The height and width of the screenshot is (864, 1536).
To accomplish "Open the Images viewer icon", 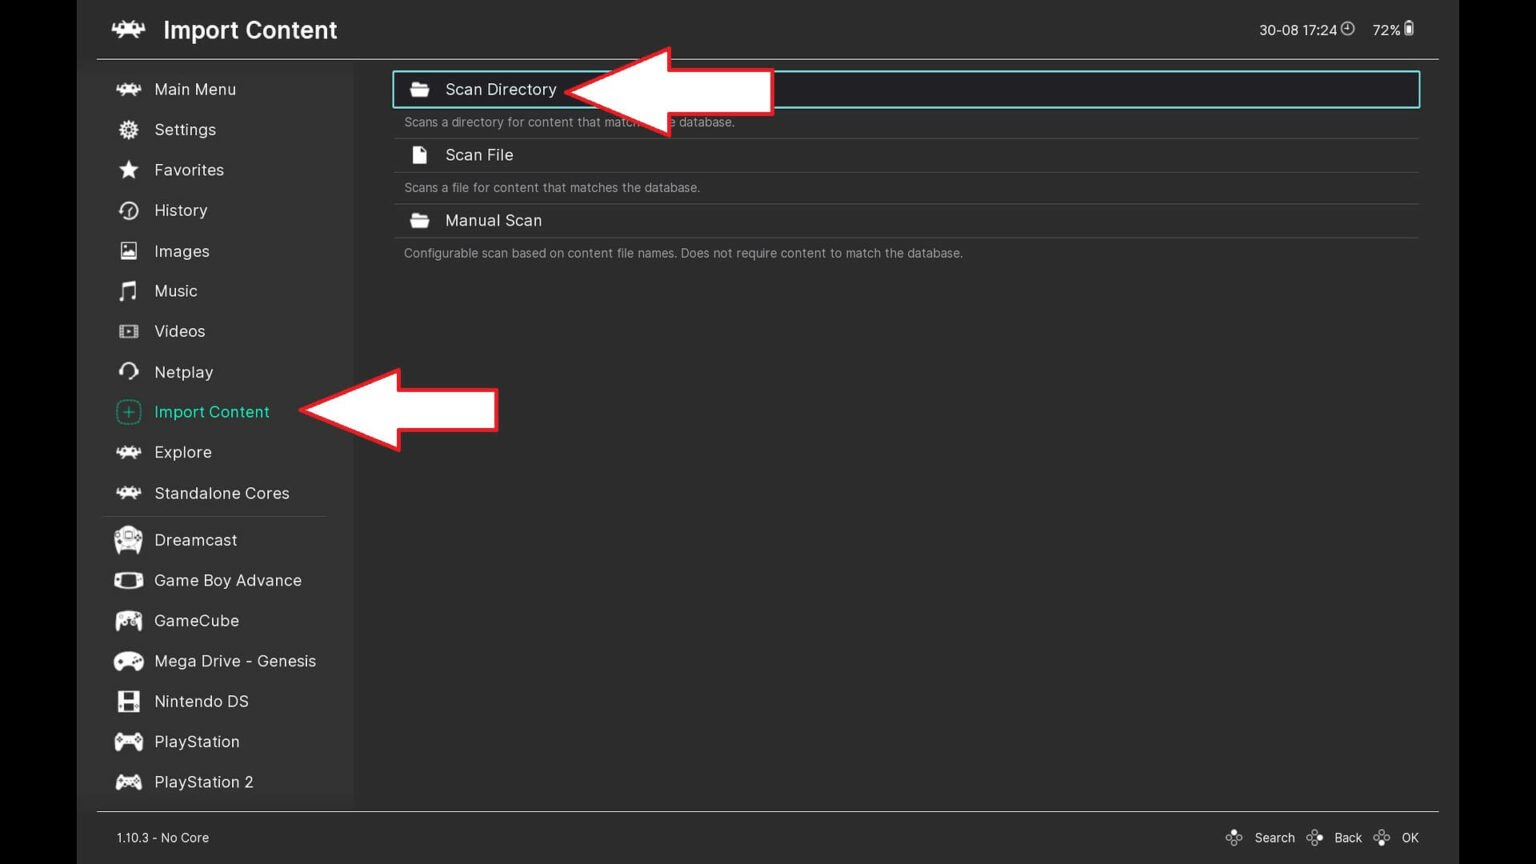I will click(x=128, y=251).
